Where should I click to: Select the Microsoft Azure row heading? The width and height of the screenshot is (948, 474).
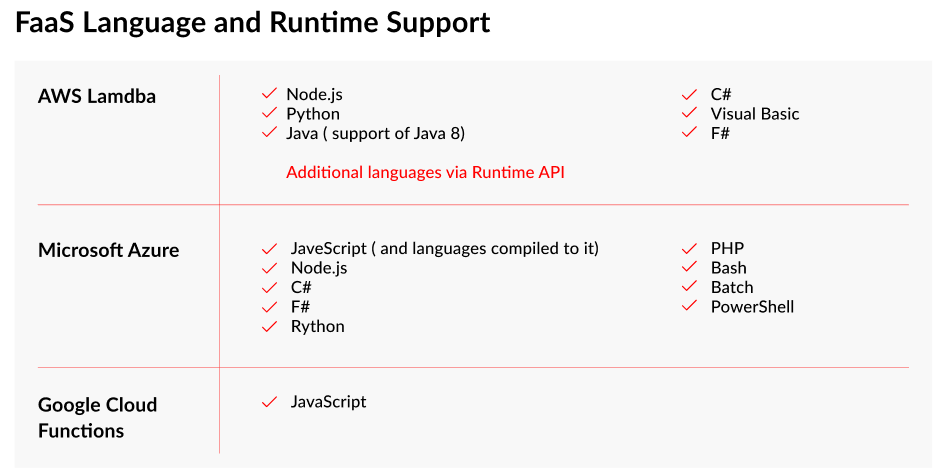click(x=108, y=250)
